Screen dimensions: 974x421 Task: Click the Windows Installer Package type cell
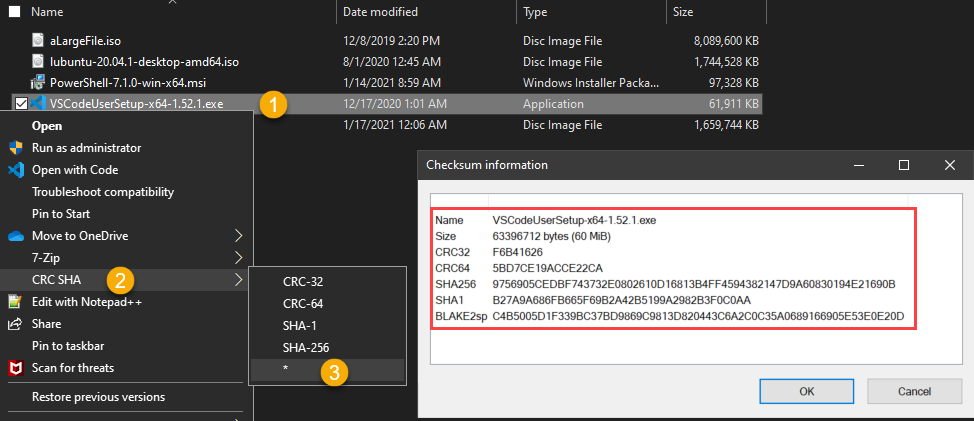pyautogui.click(x=591, y=83)
